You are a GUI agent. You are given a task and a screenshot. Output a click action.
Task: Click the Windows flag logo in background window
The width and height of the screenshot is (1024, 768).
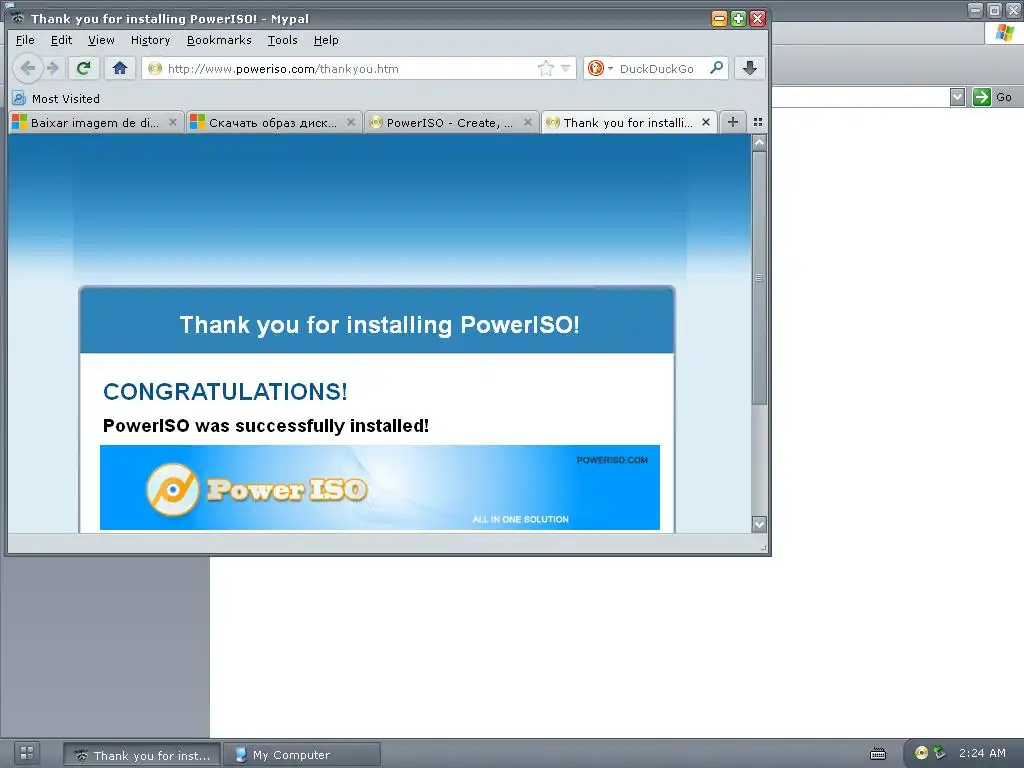click(x=1004, y=33)
